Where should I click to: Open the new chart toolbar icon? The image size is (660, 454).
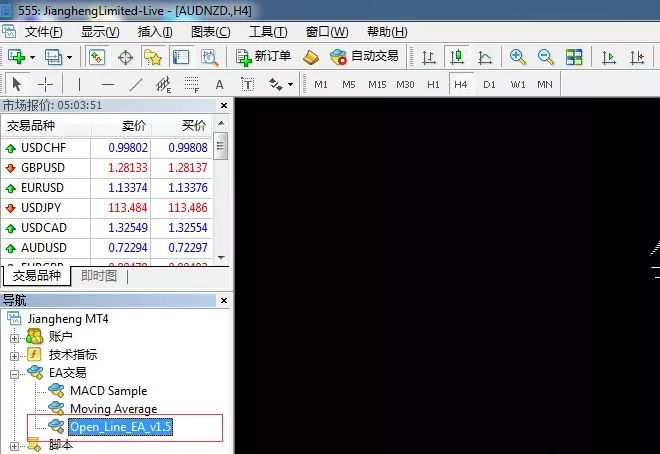[16, 57]
